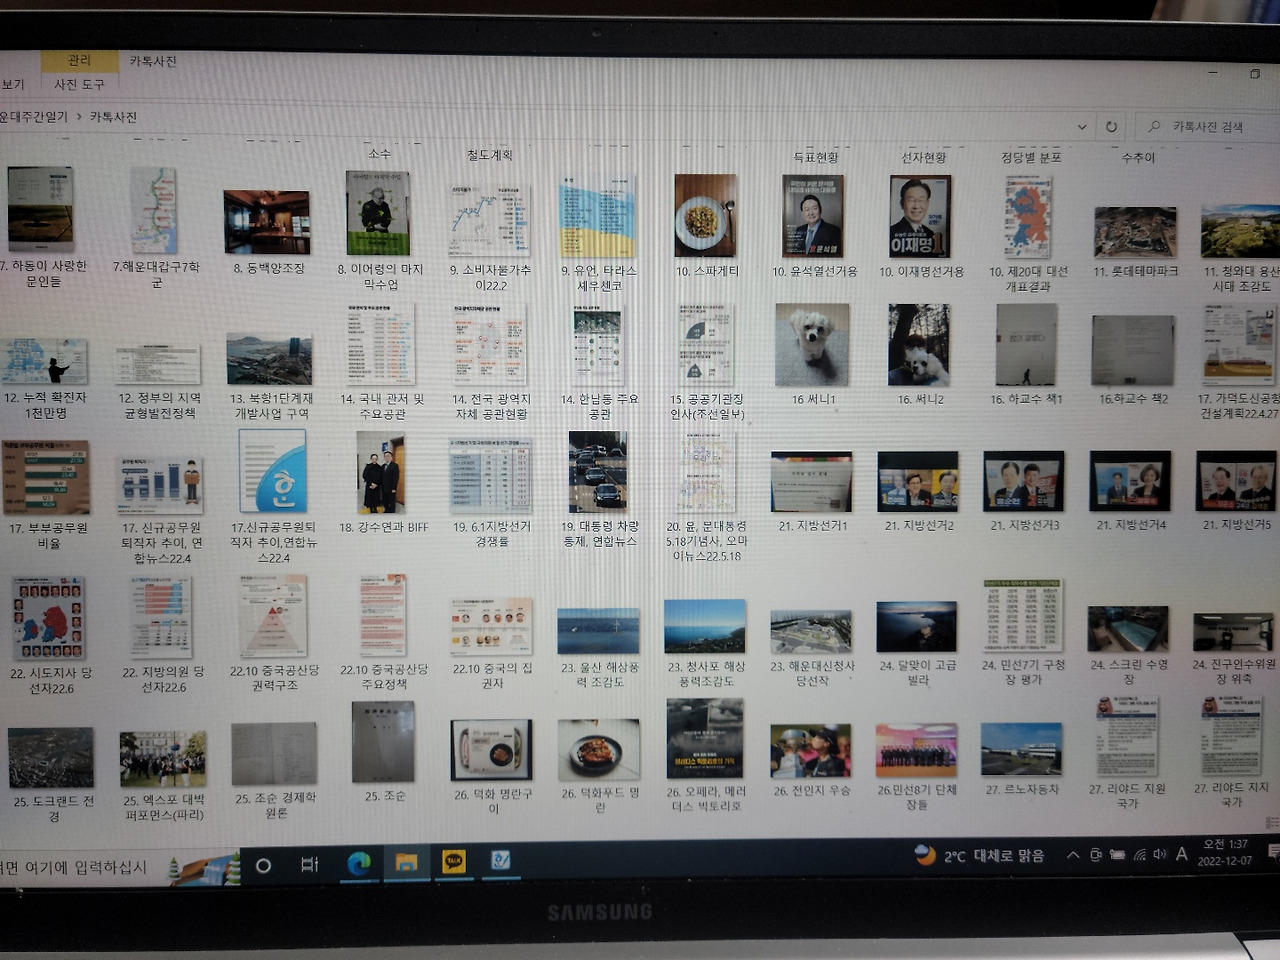The image size is (1280, 960).
Task: Click the 24. 스크린 수영장 thumbnail
Action: pos(1128,629)
